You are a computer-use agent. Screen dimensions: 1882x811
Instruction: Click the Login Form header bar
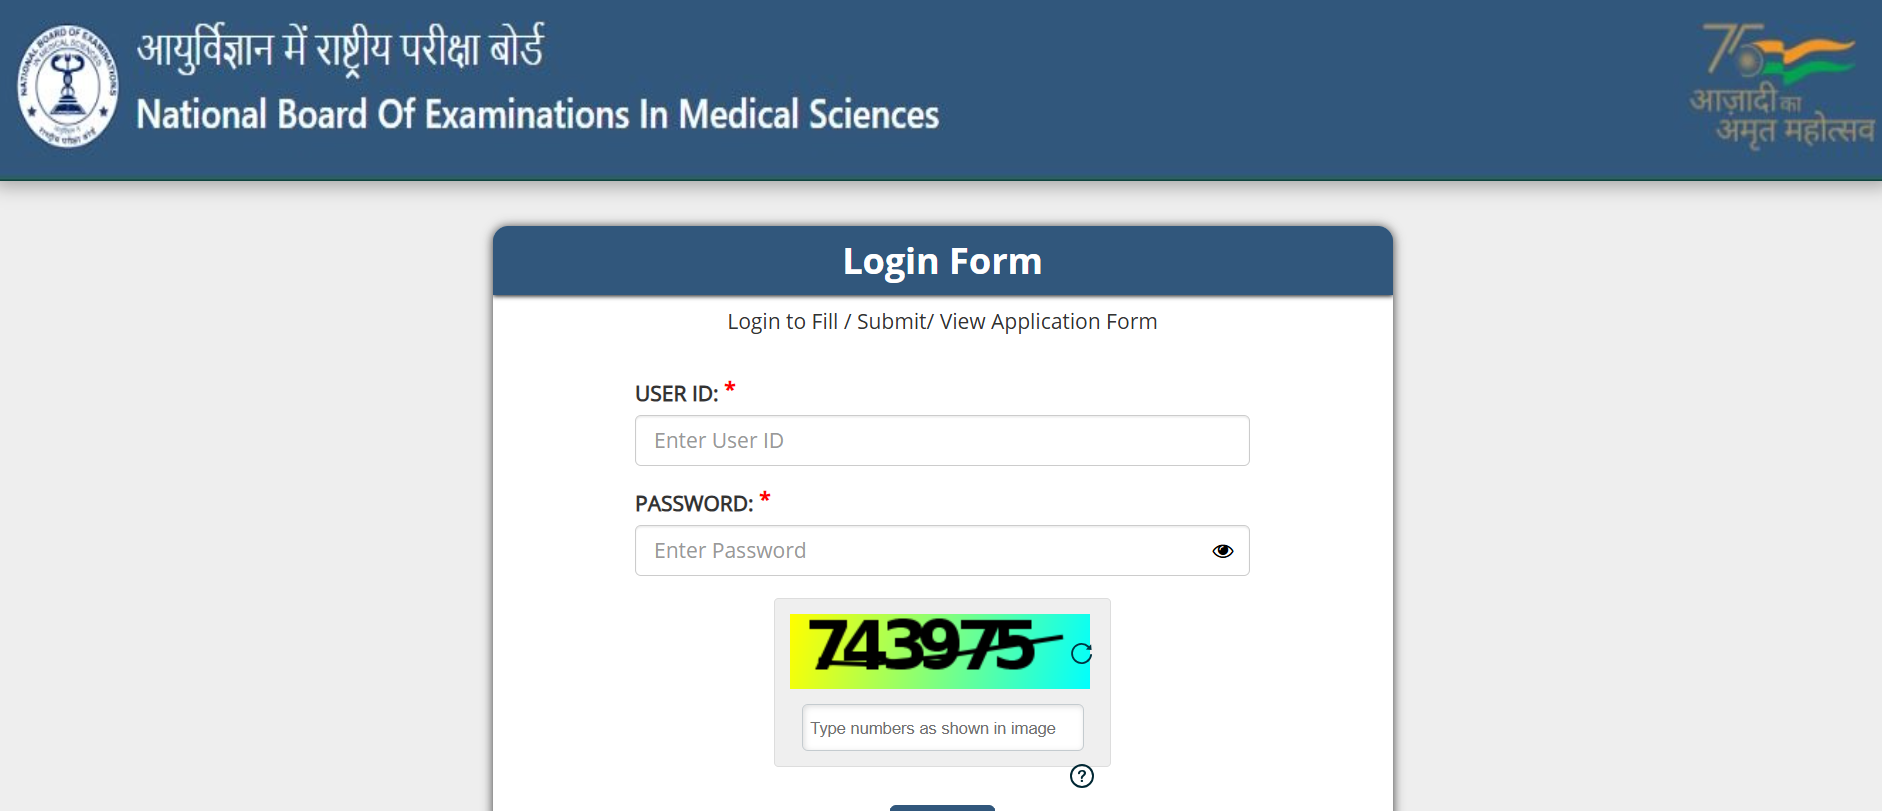click(942, 261)
